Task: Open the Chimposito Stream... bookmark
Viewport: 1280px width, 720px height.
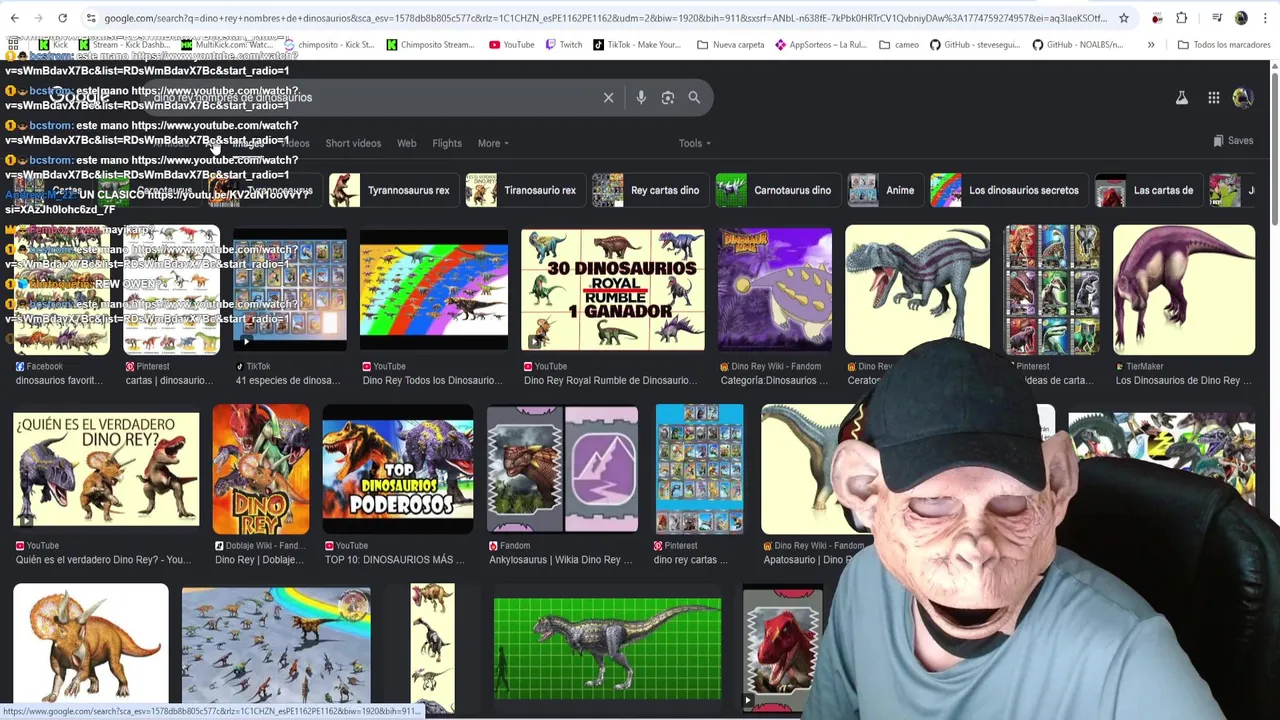Action: pyautogui.click(x=430, y=45)
